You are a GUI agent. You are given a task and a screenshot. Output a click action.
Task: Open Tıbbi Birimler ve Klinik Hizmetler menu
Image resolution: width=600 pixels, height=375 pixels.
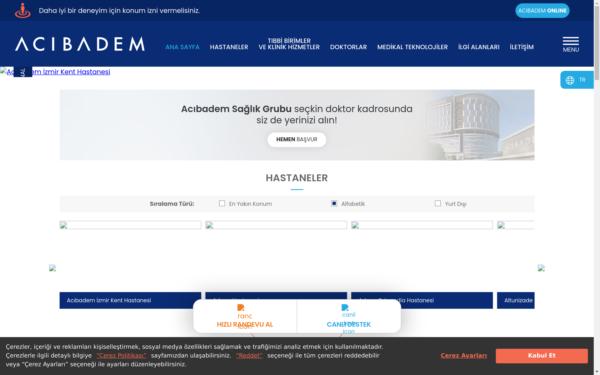289,44
